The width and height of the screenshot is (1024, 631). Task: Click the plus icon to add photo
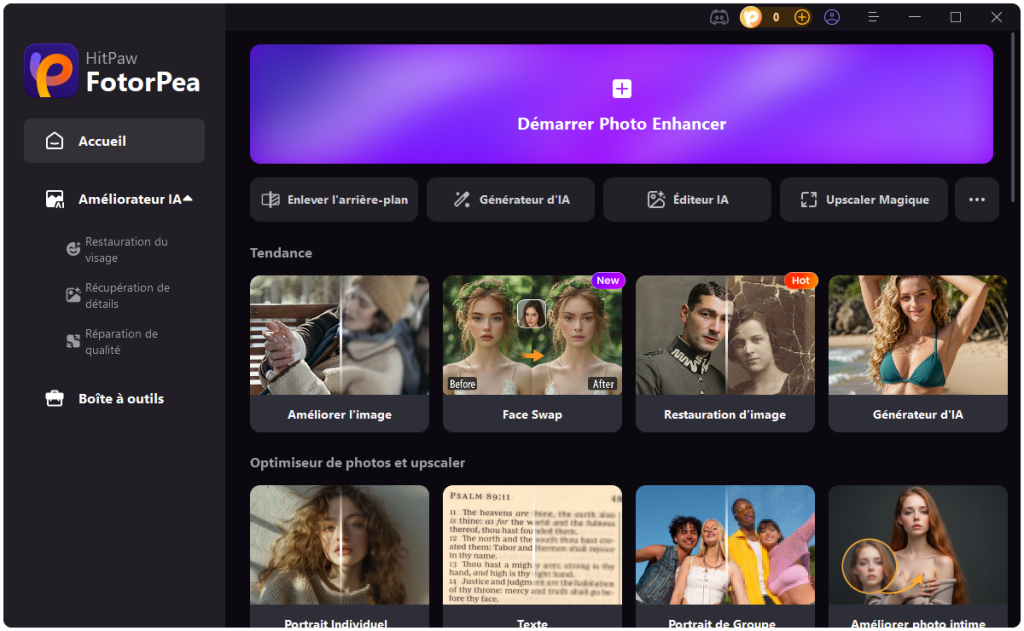pyautogui.click(x=621, y=89)
